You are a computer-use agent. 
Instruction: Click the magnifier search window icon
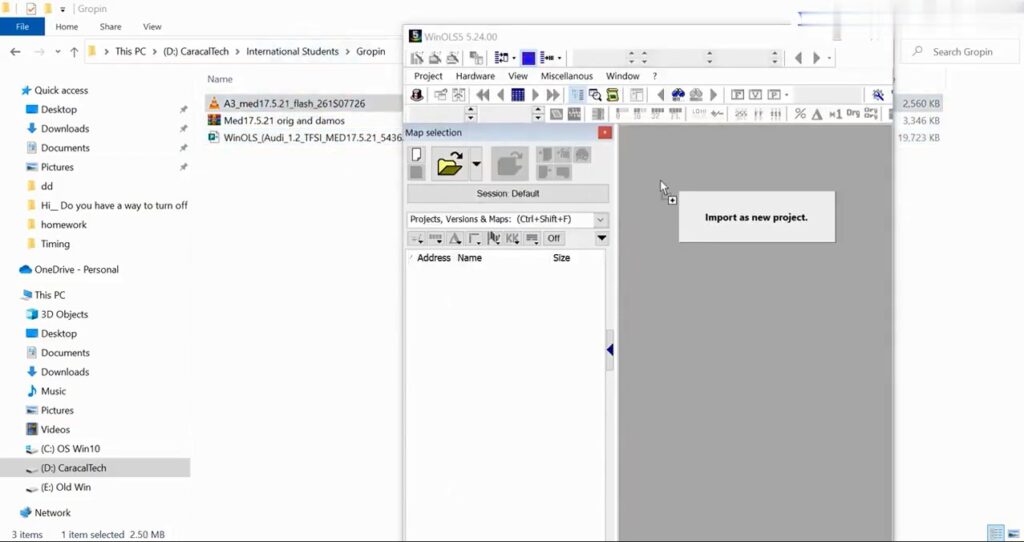point(595,95)
